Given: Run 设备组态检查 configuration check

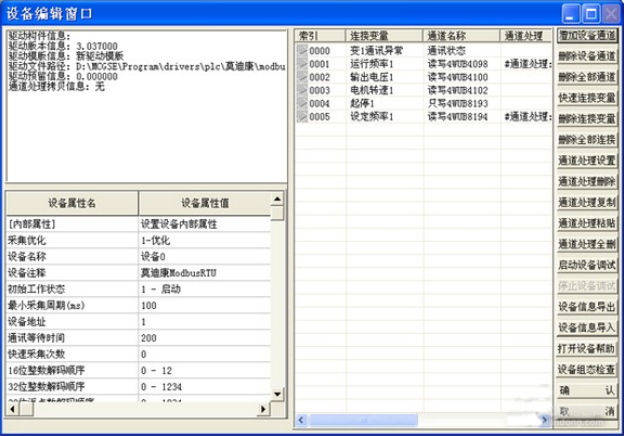Looking at the screenshot, I should click(x=586, y=369).
